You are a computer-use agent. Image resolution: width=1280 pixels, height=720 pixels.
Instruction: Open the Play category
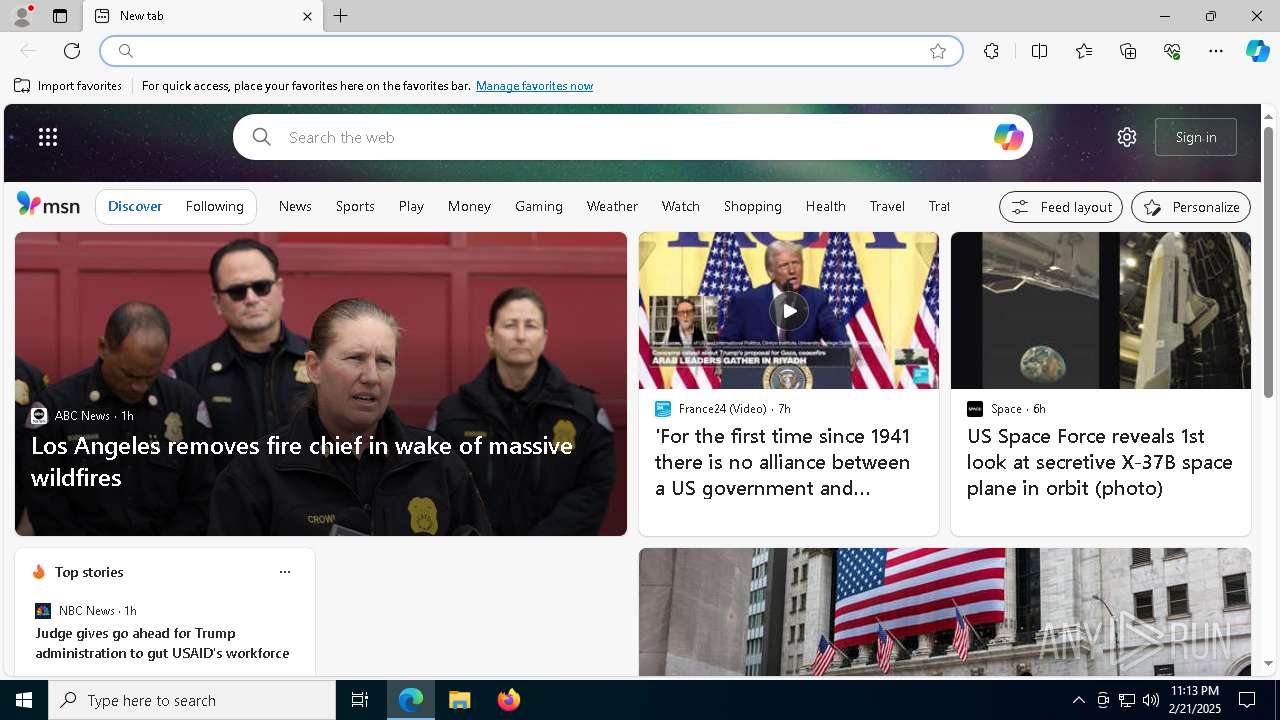[411, 206]
